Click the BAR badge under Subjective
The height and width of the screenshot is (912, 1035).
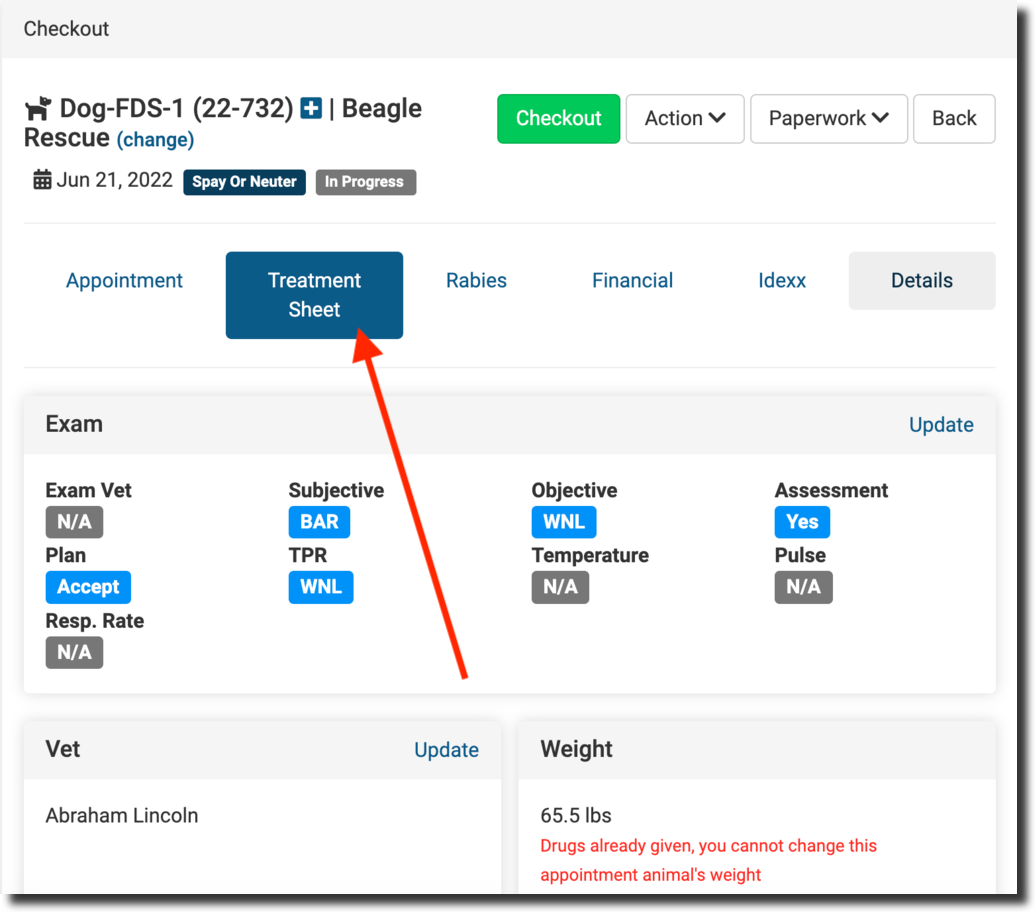(319, 522)
